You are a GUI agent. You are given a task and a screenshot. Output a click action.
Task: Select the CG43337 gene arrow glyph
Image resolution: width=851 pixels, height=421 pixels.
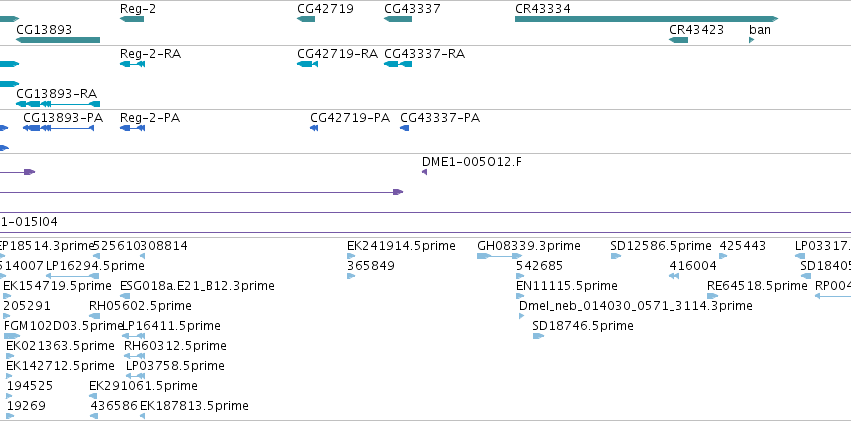(x=398, y=19)
